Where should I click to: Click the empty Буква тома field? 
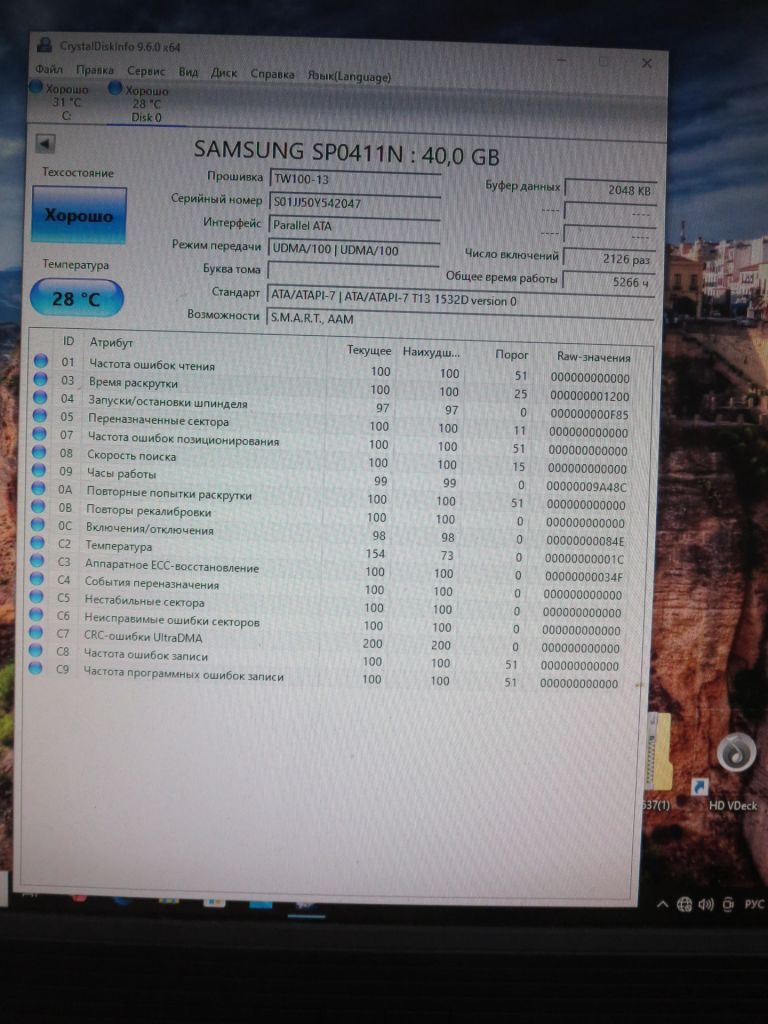353,272
